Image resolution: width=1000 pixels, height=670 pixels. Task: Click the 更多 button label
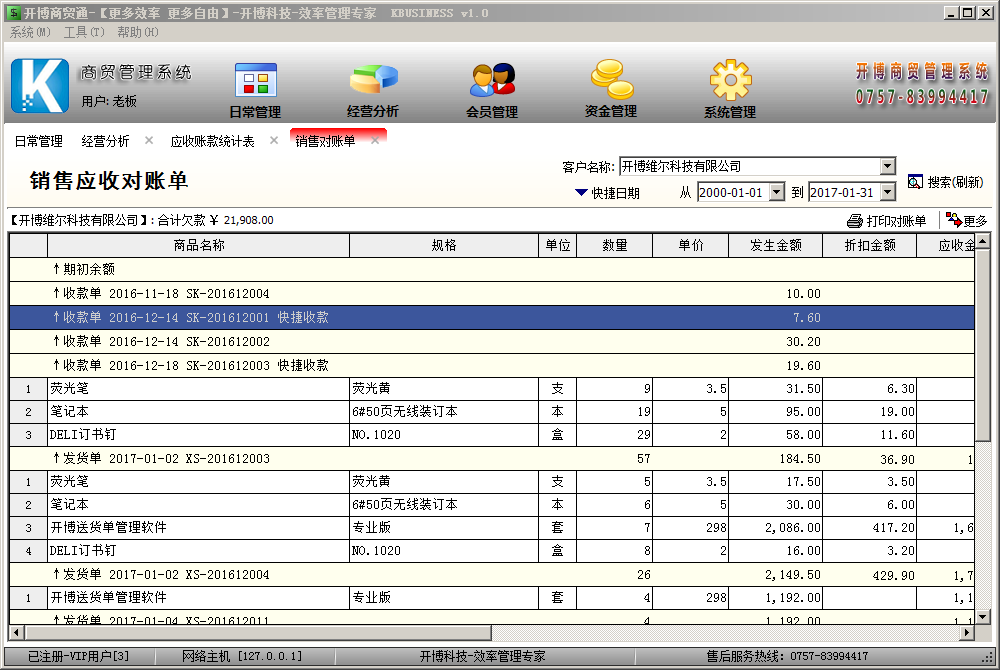point(975,221)
